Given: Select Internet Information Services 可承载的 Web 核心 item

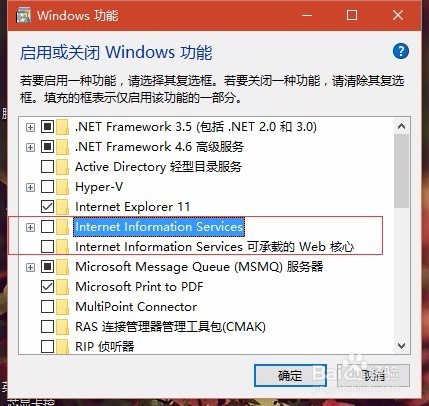Looking at the screenshot, I should click(214, 247).
